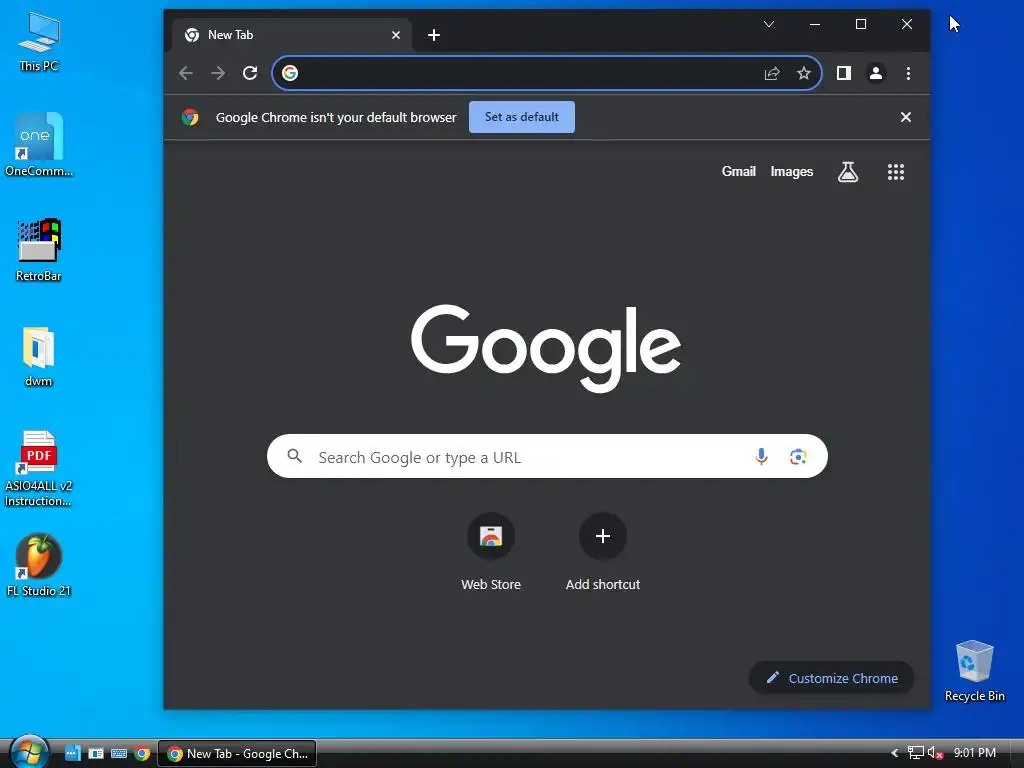Expand hidden system tray icons arrow

[895, 753]
